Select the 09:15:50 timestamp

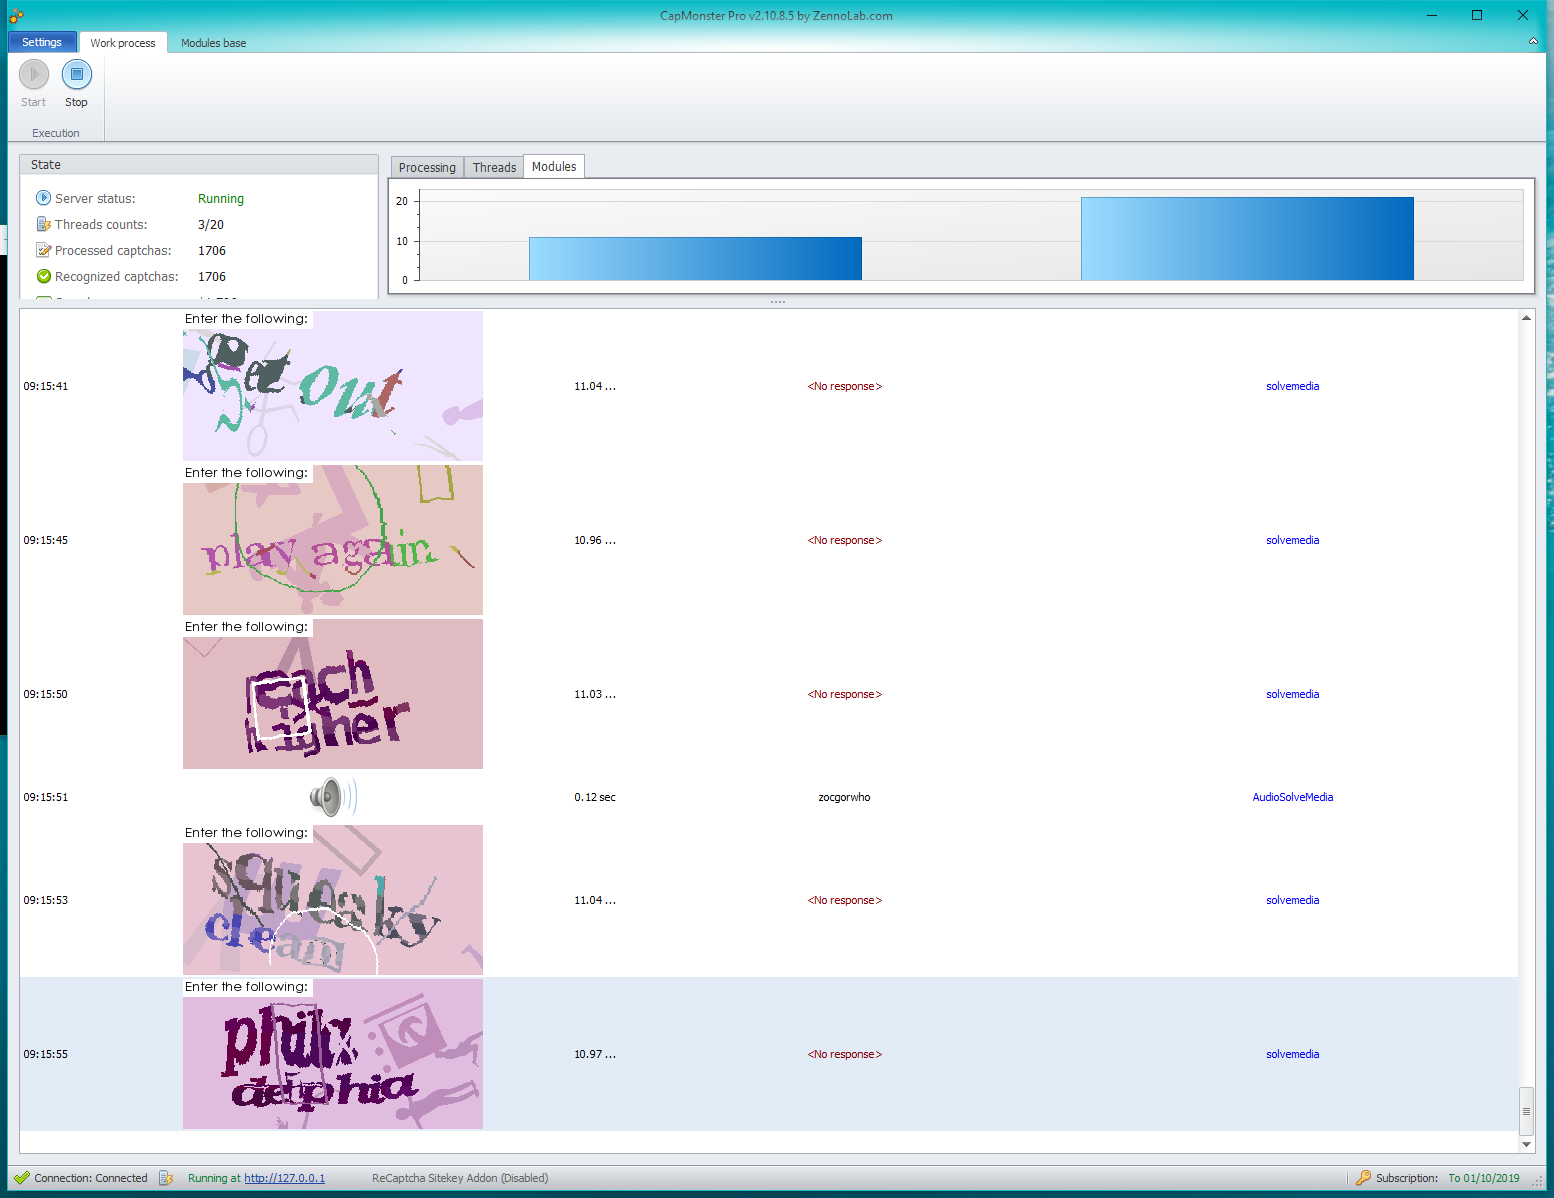pyautogui.click(x=46, y=694)
